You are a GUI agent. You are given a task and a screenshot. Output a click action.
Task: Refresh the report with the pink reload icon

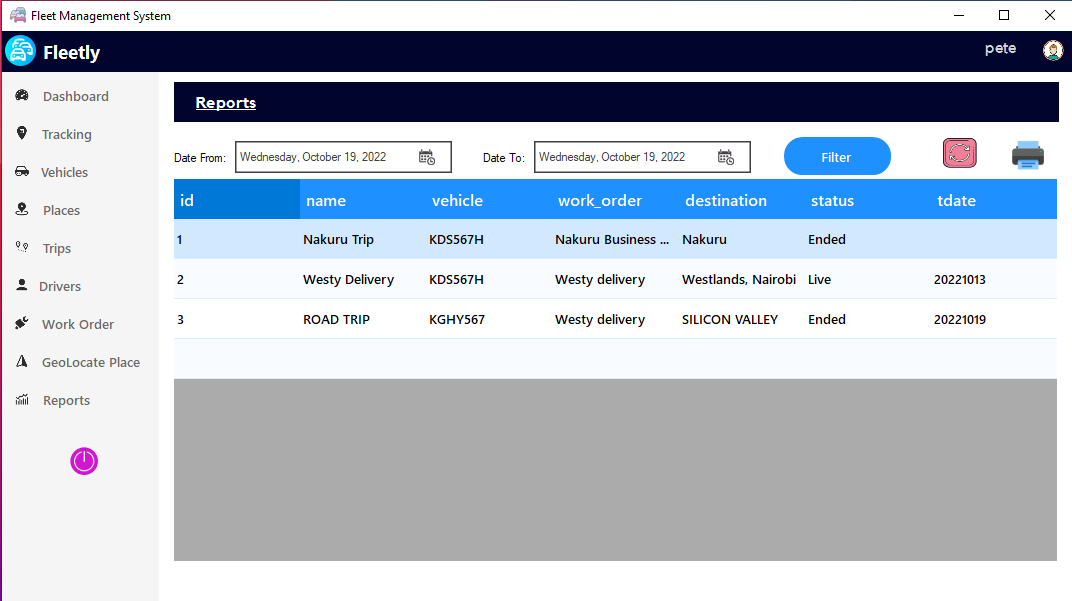point(959,153)
